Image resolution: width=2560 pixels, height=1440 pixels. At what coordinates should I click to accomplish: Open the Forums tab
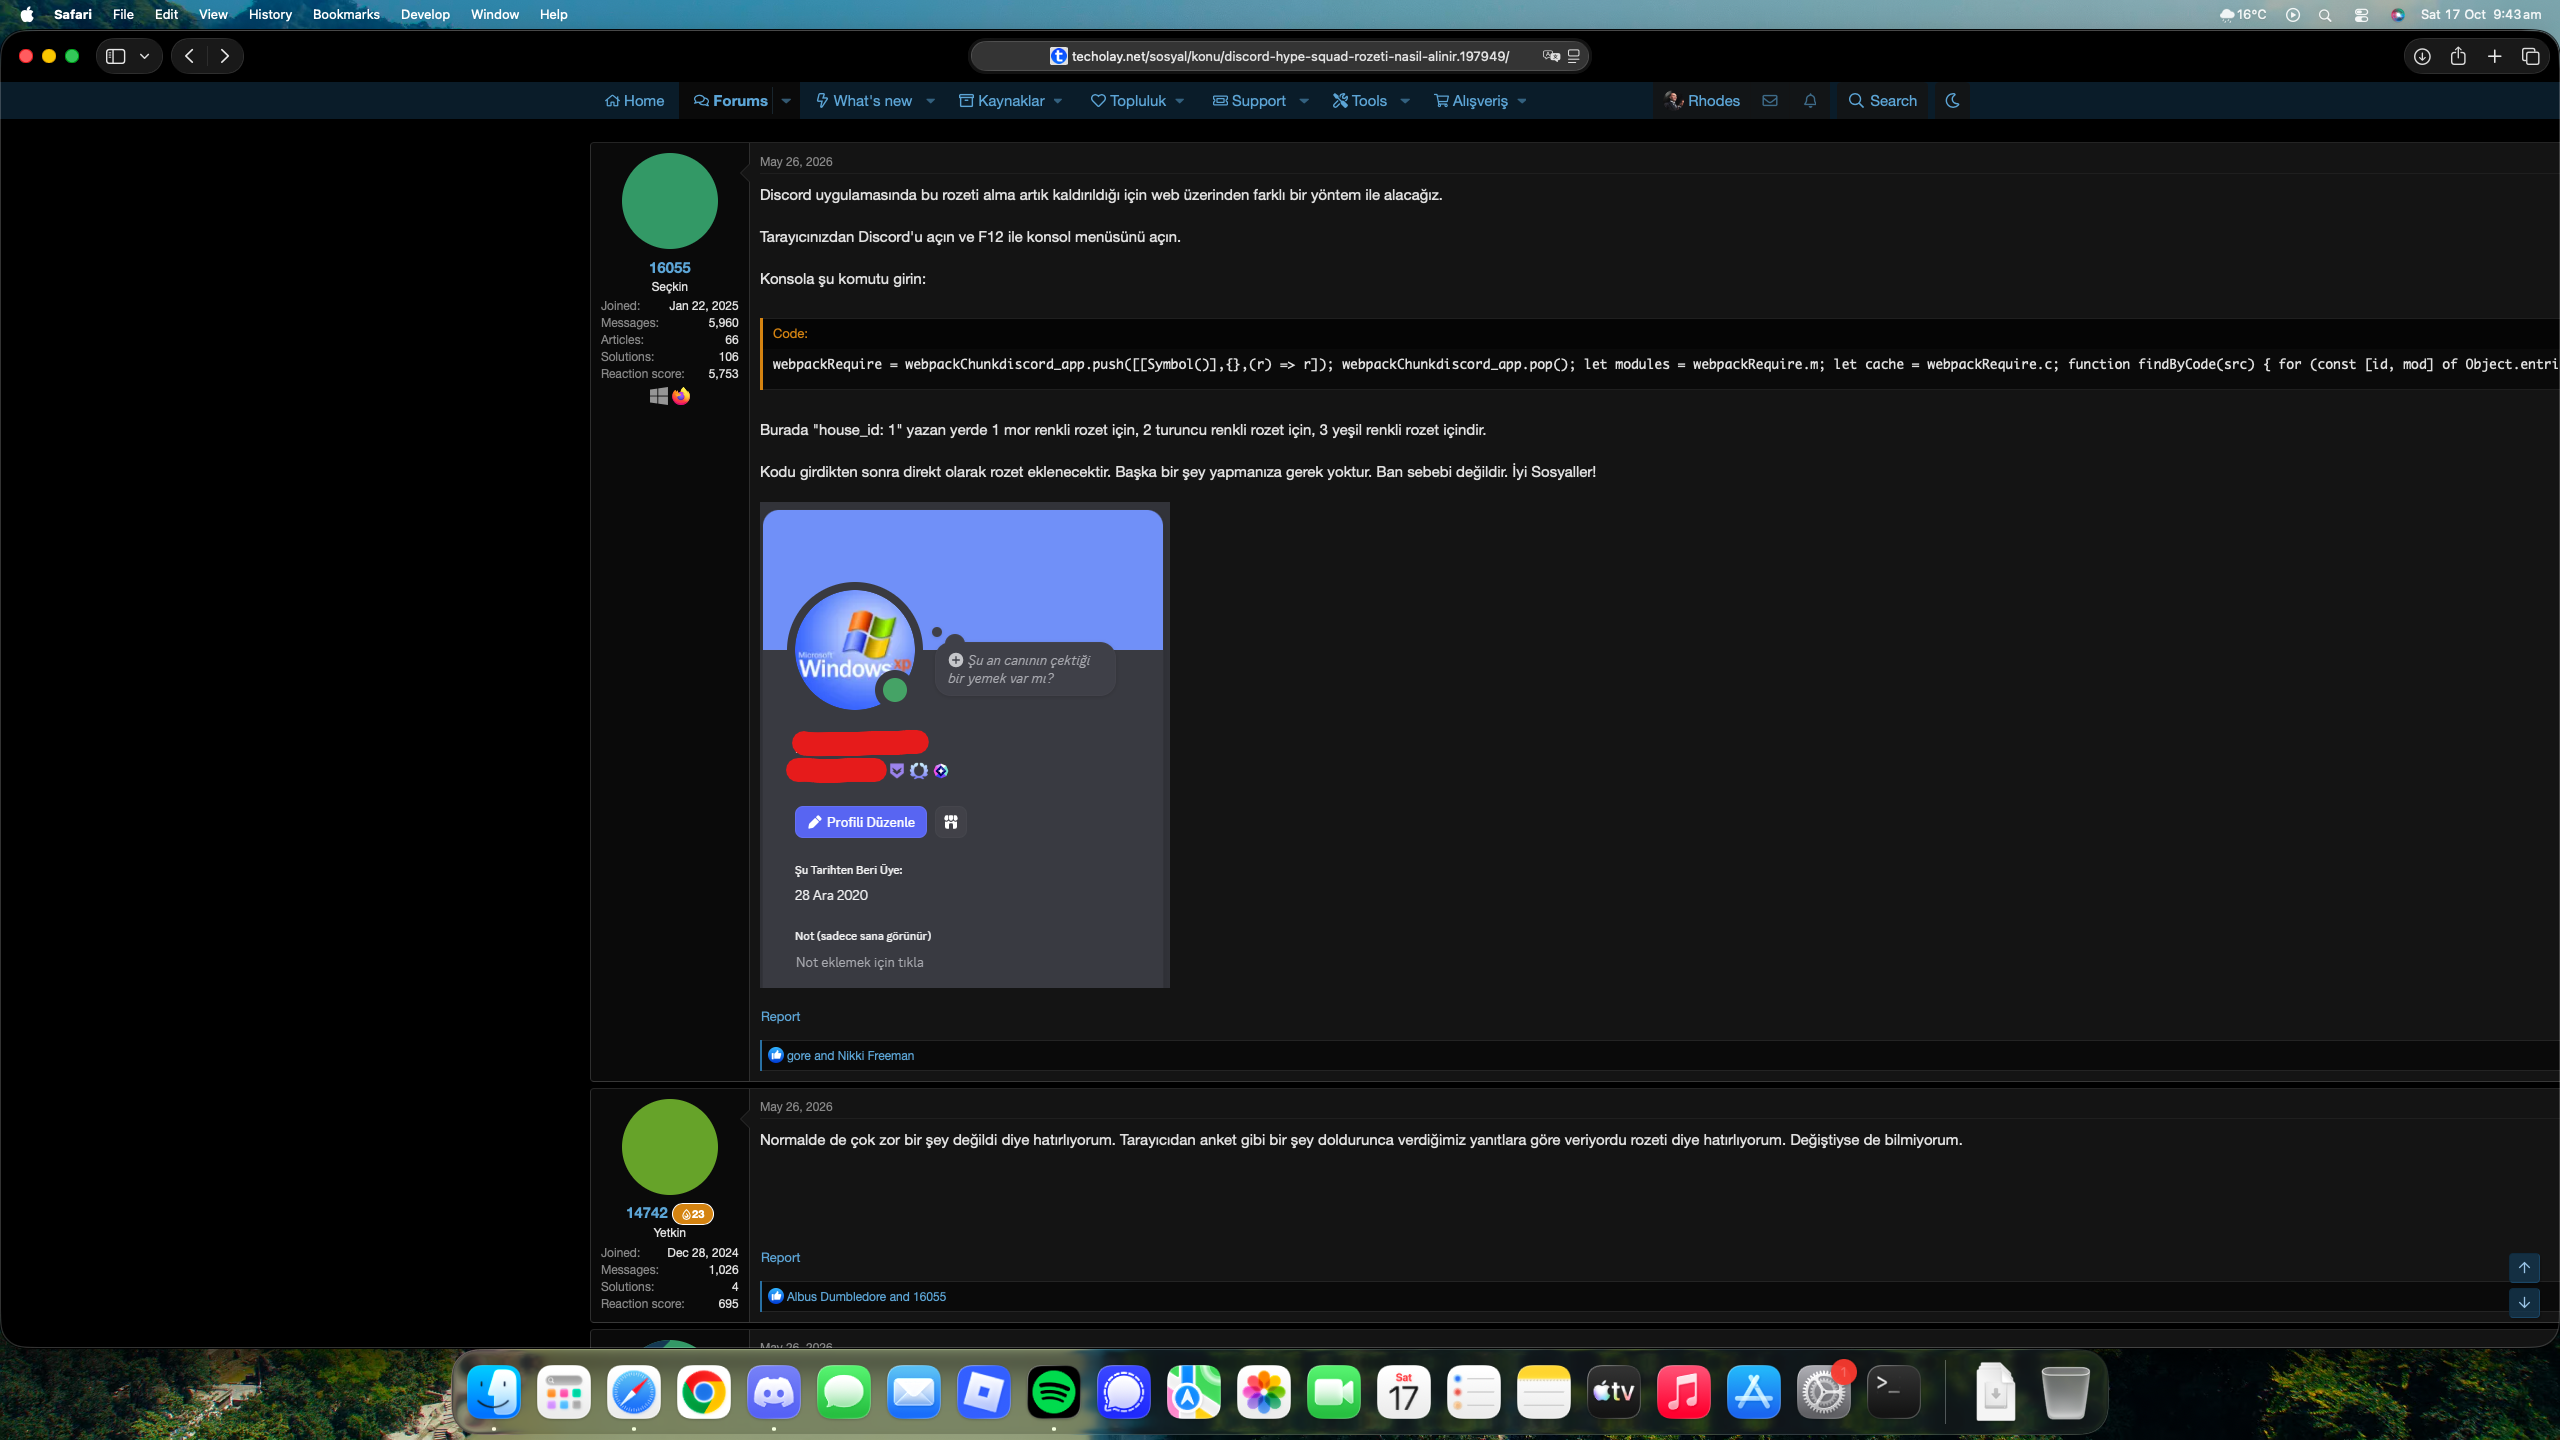730,100
